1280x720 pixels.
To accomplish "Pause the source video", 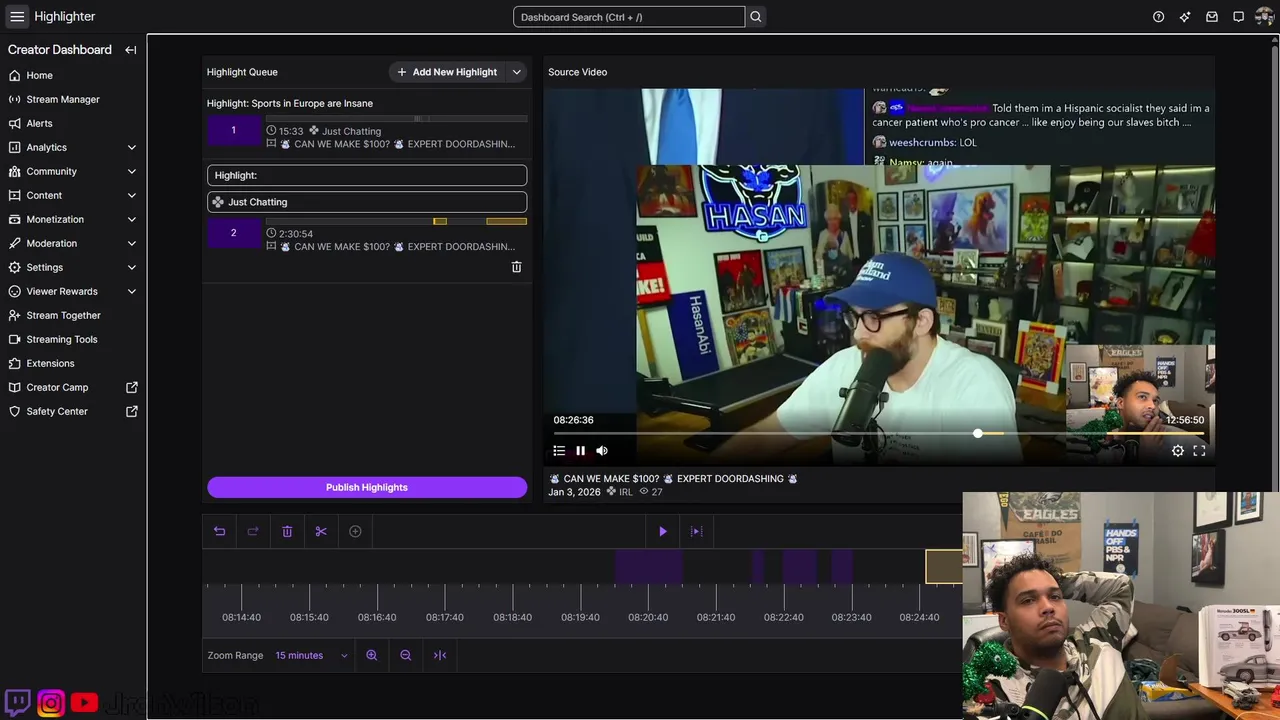I will 580,451.
